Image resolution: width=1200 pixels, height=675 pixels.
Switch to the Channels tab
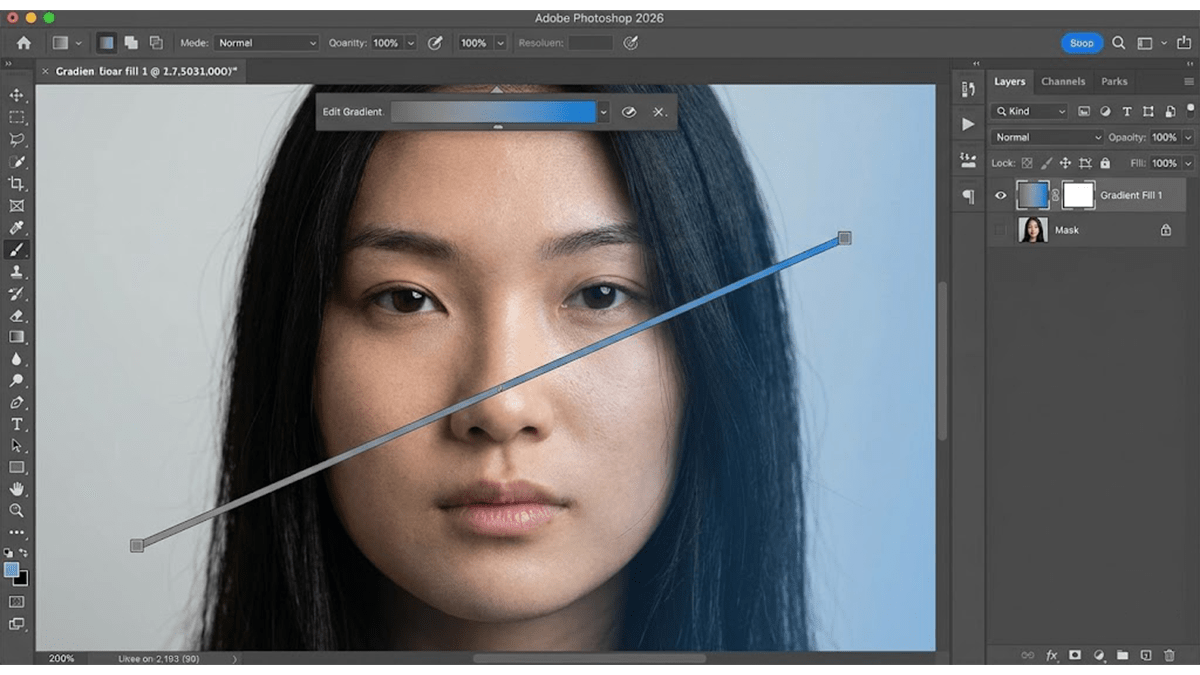pyautogui.click(x=1063, y=81)
